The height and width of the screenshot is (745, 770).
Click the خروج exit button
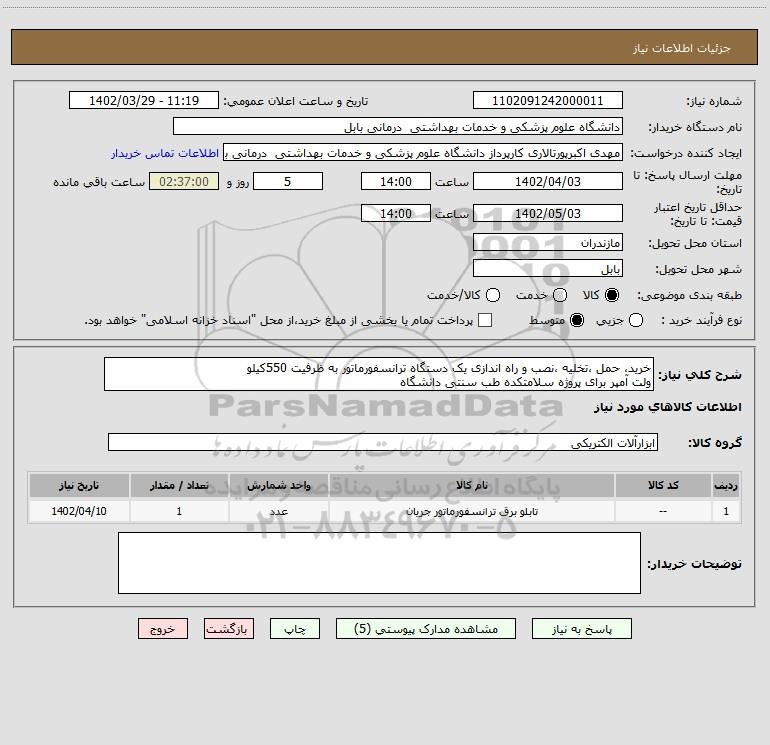163,629
